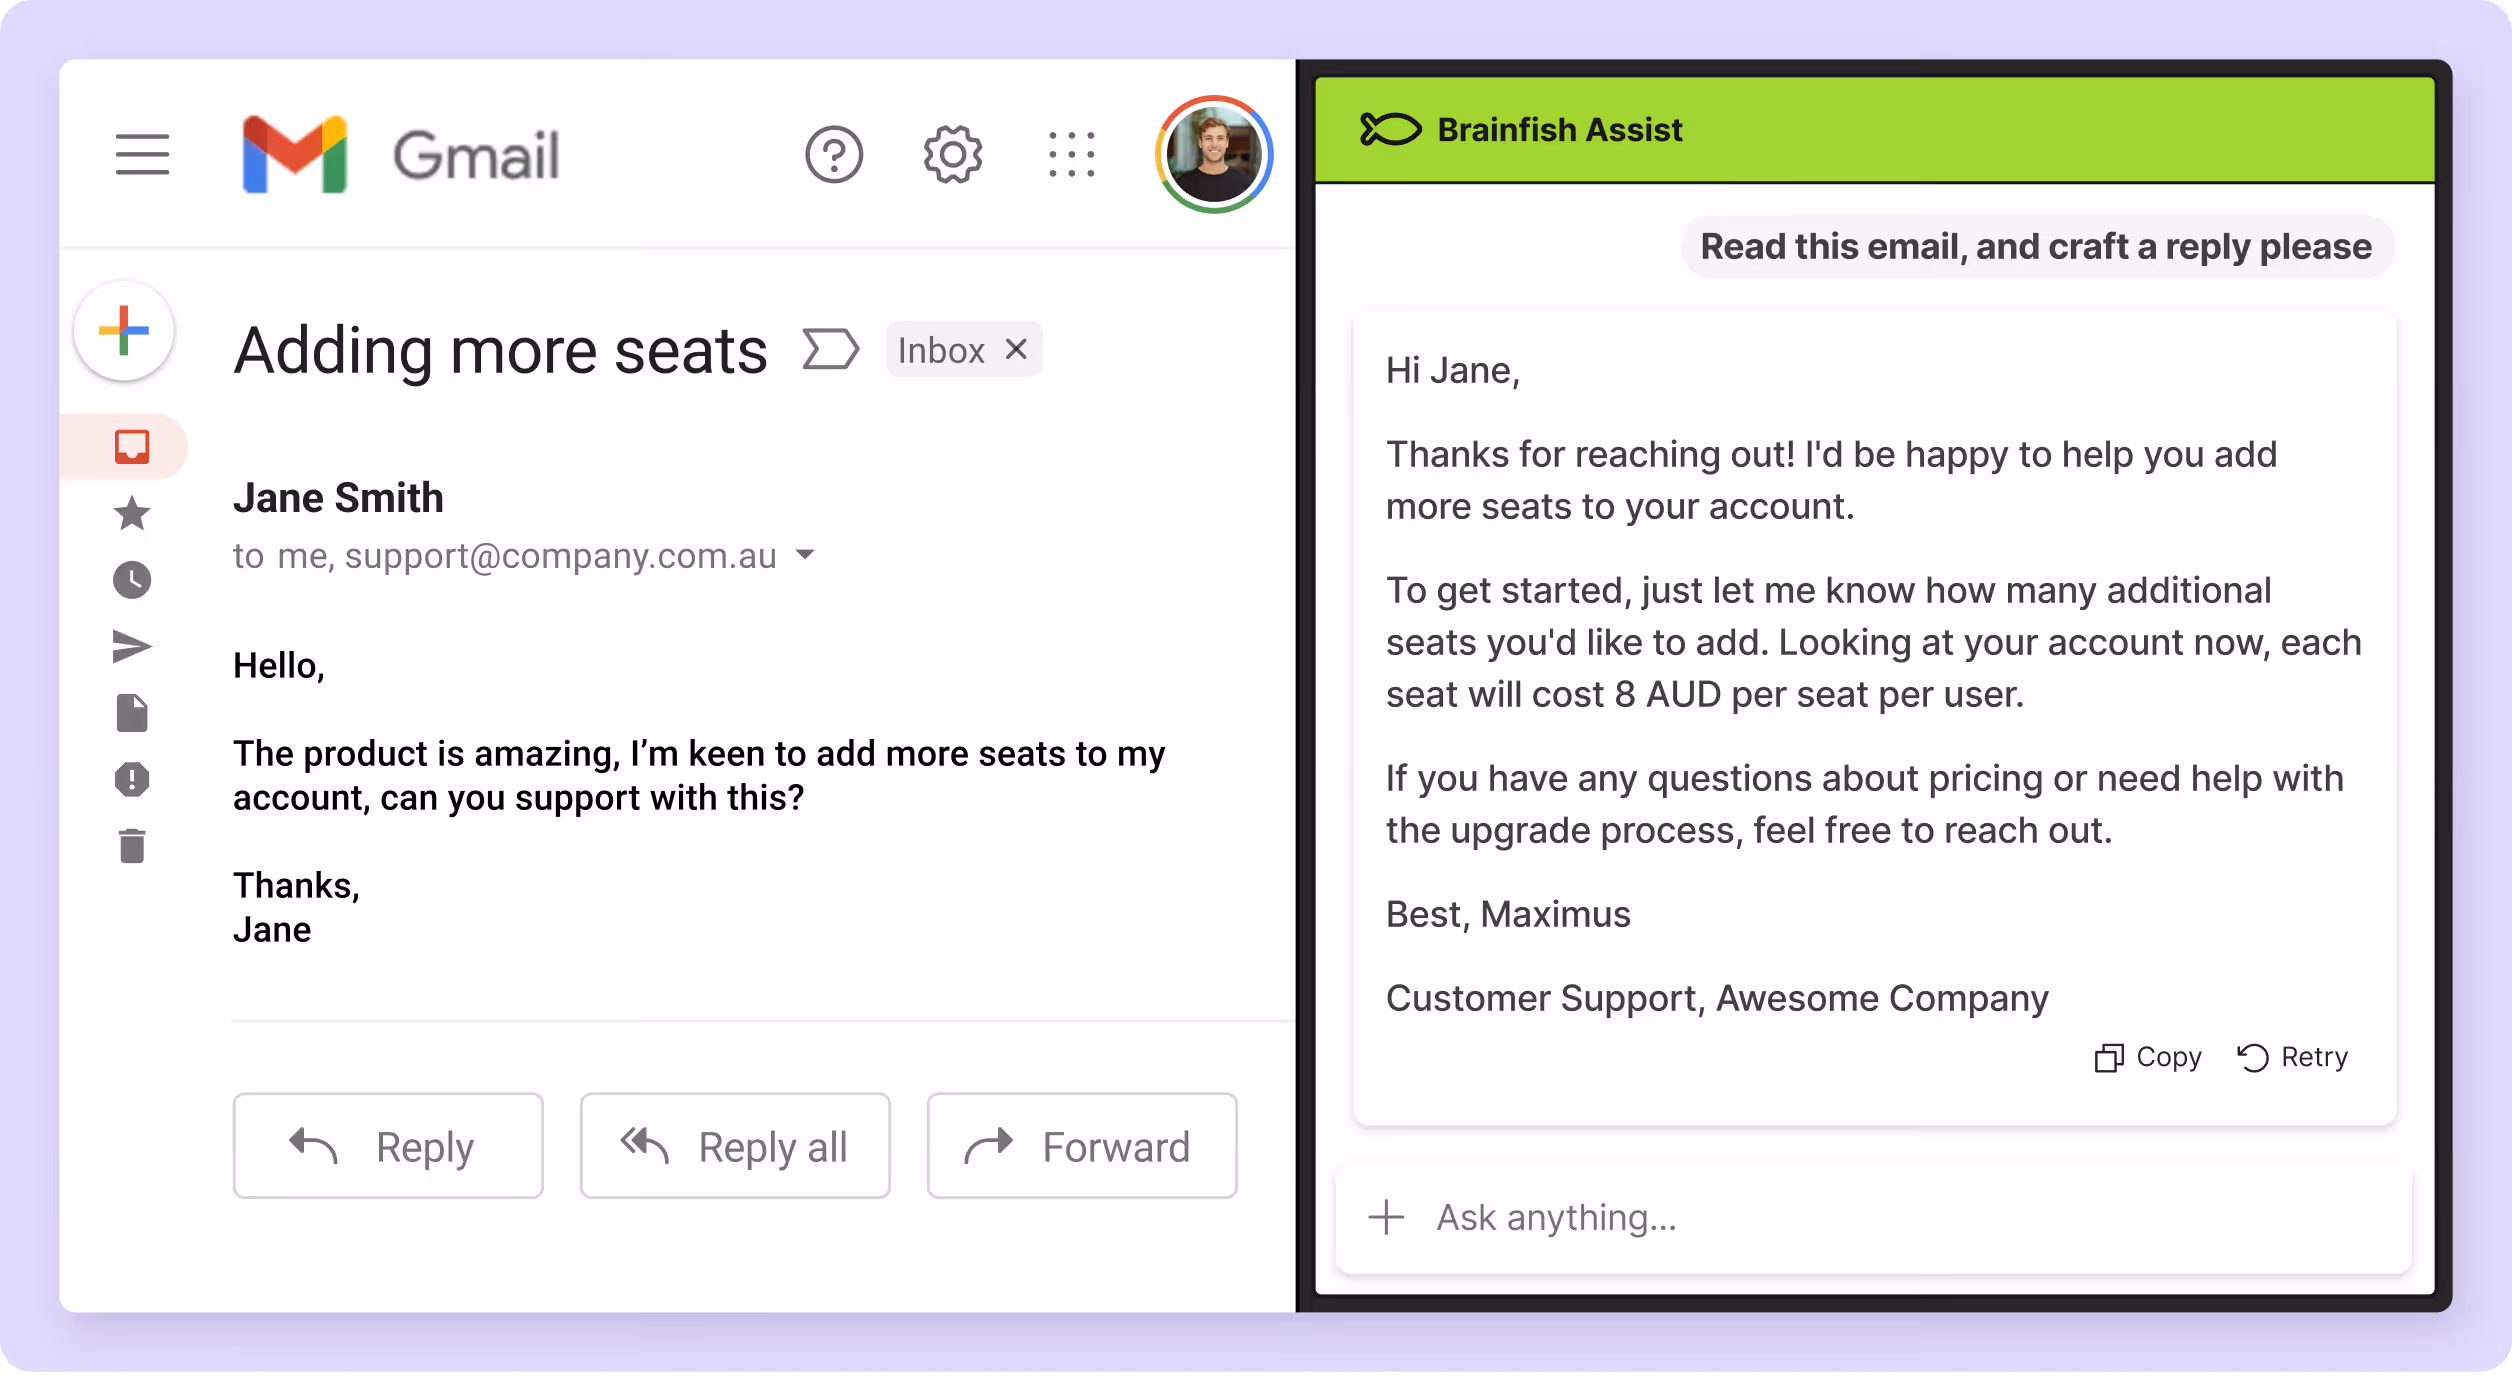The width and height of the screenshot is (2512, 1377).
Task: Open Trash bin icon in sidebar
Action: (x=132, y=846)
